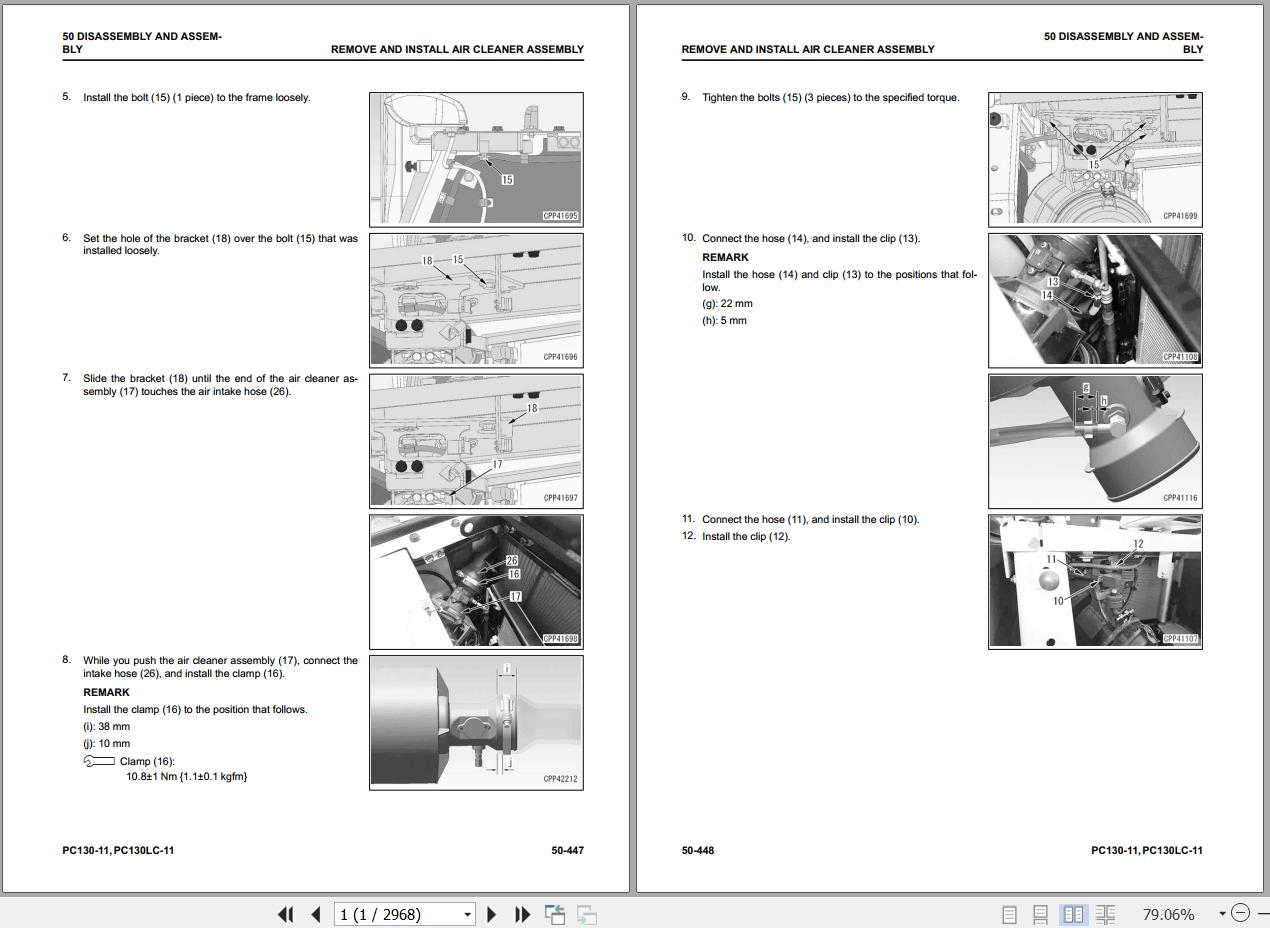The image size is (1270, 928).
Task: Zoom out with the minus button
Action: pos(1240,913)
